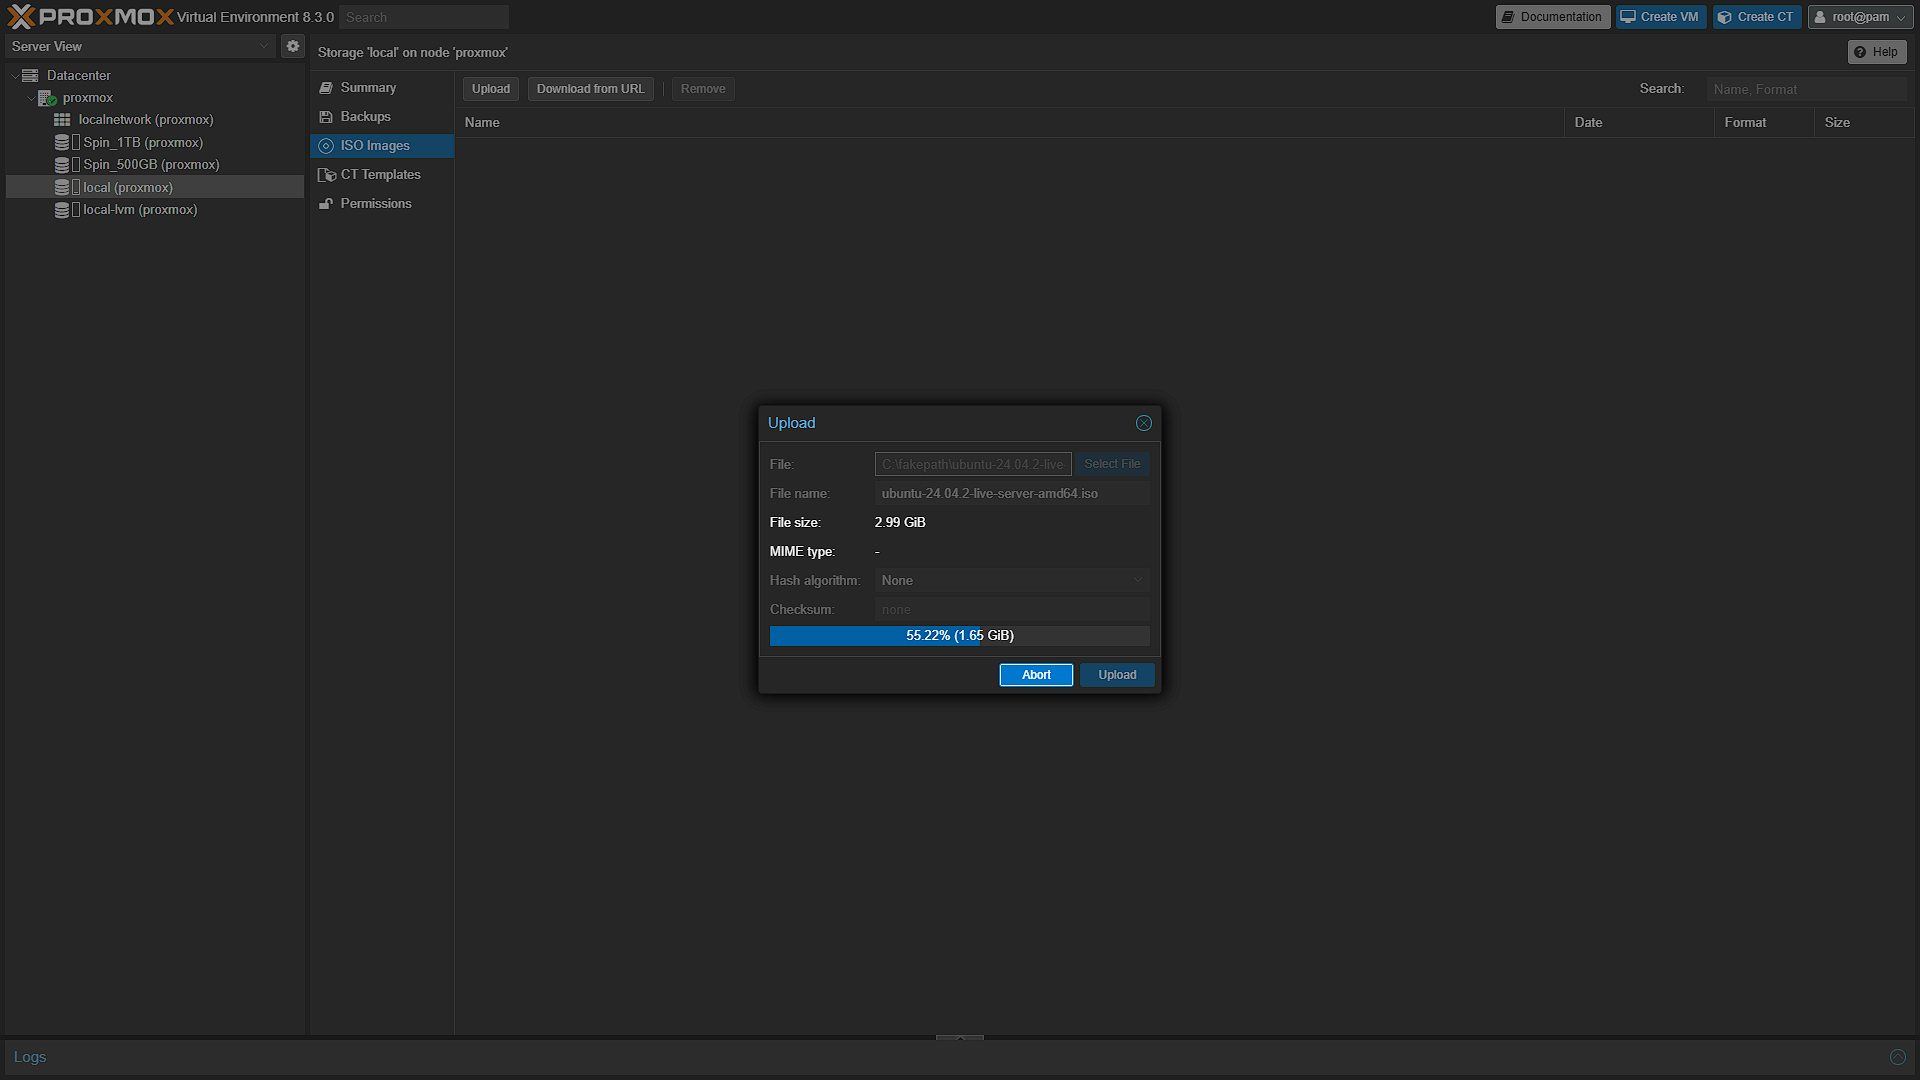The width and height of the screenshot is (1920, 1080).
Task: Click the Spin_1TB storage disk icon
Action: pyautogui.click(x=62, y=142)
